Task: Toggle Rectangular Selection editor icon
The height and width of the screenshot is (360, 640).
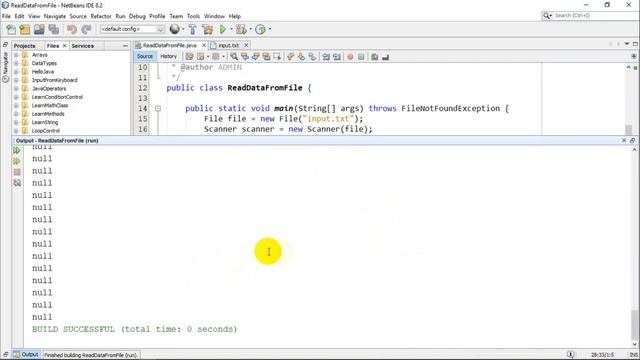Action: point(277,57)
